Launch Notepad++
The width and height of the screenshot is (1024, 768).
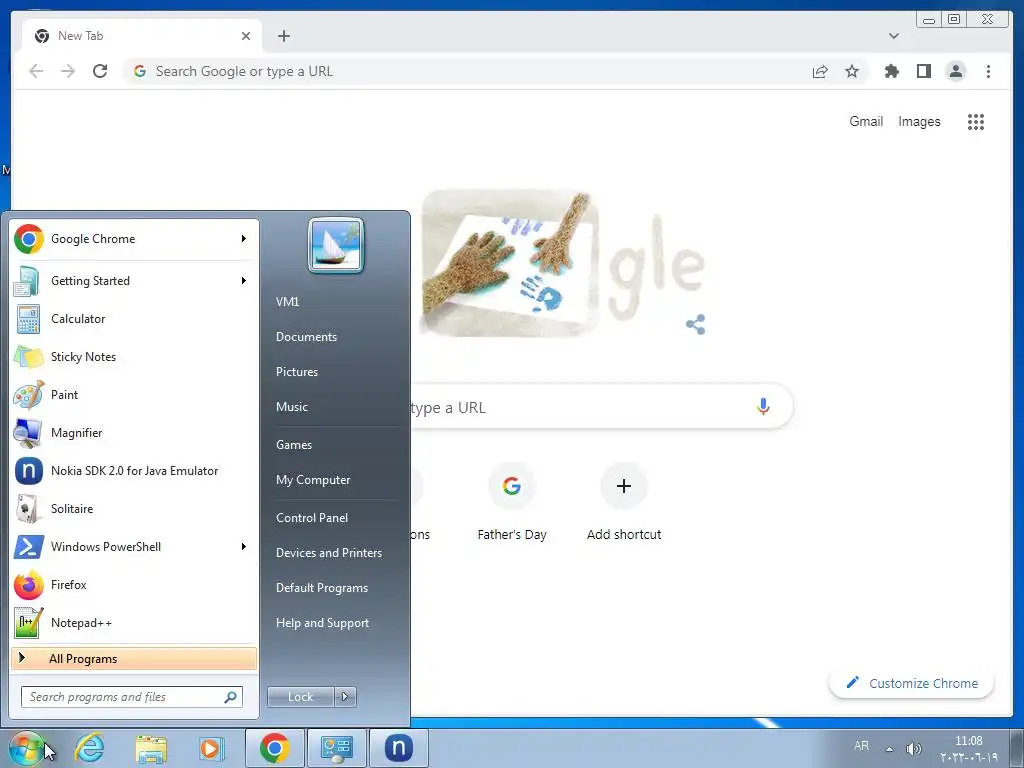point(134,622)
